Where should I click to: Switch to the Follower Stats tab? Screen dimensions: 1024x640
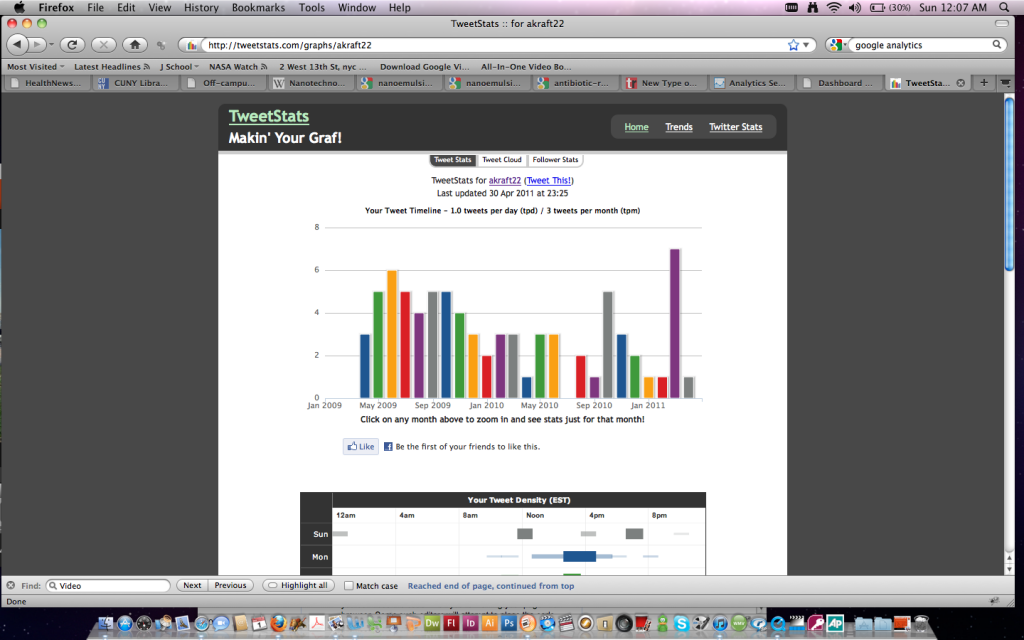(x=555, y=160)
